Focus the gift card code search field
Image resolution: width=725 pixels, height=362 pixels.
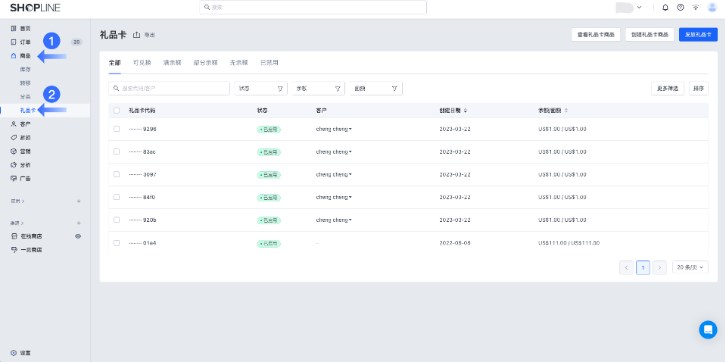click(x=169, y=88)
